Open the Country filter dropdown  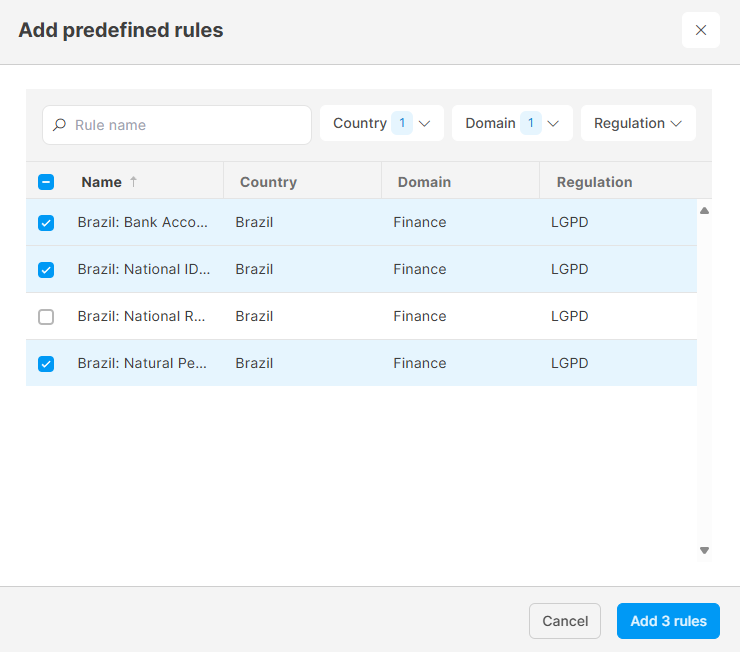(x=382, y=123)
